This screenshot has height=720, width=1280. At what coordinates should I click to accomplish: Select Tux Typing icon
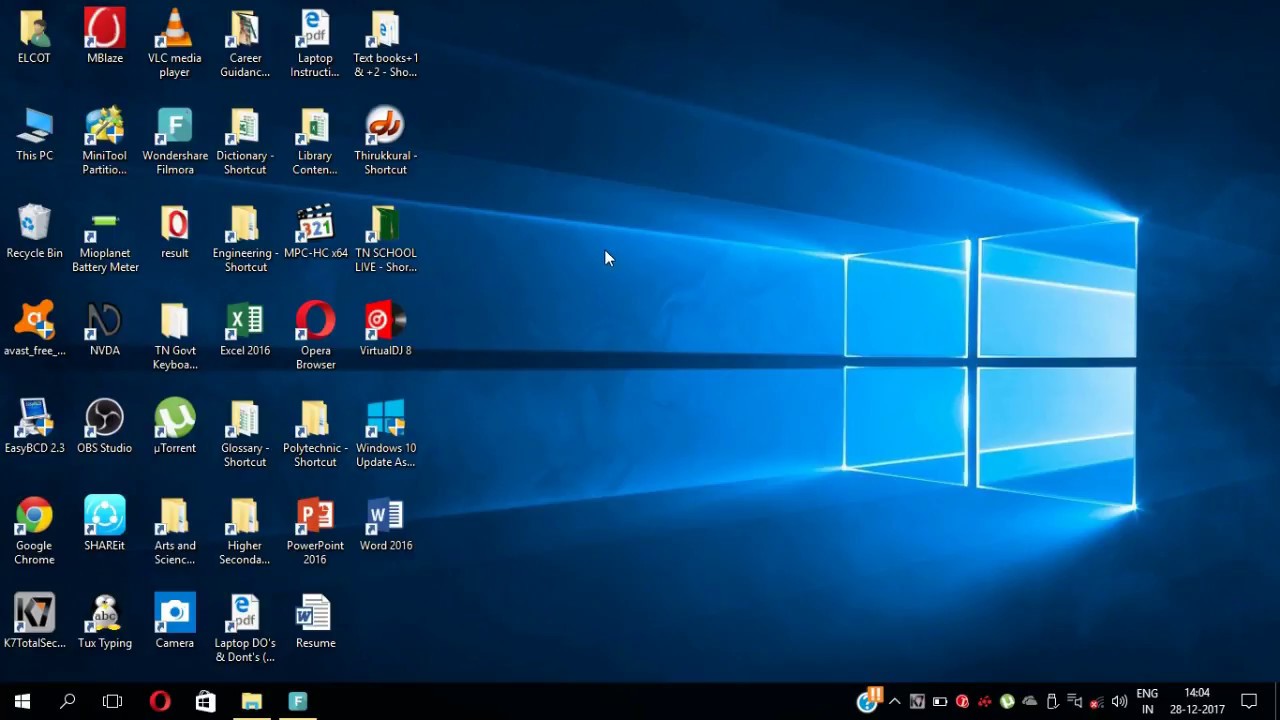pos(105,622)
